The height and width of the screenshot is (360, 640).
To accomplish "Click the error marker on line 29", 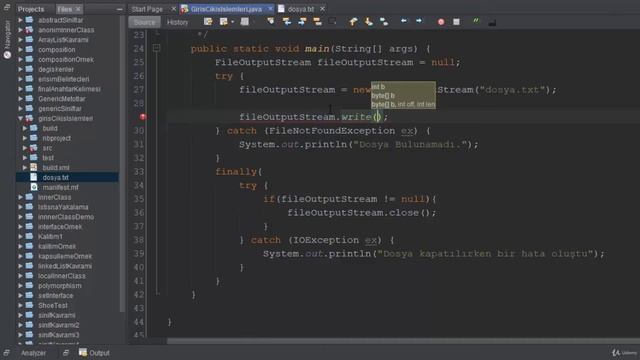I will click(x=142, y=117).
